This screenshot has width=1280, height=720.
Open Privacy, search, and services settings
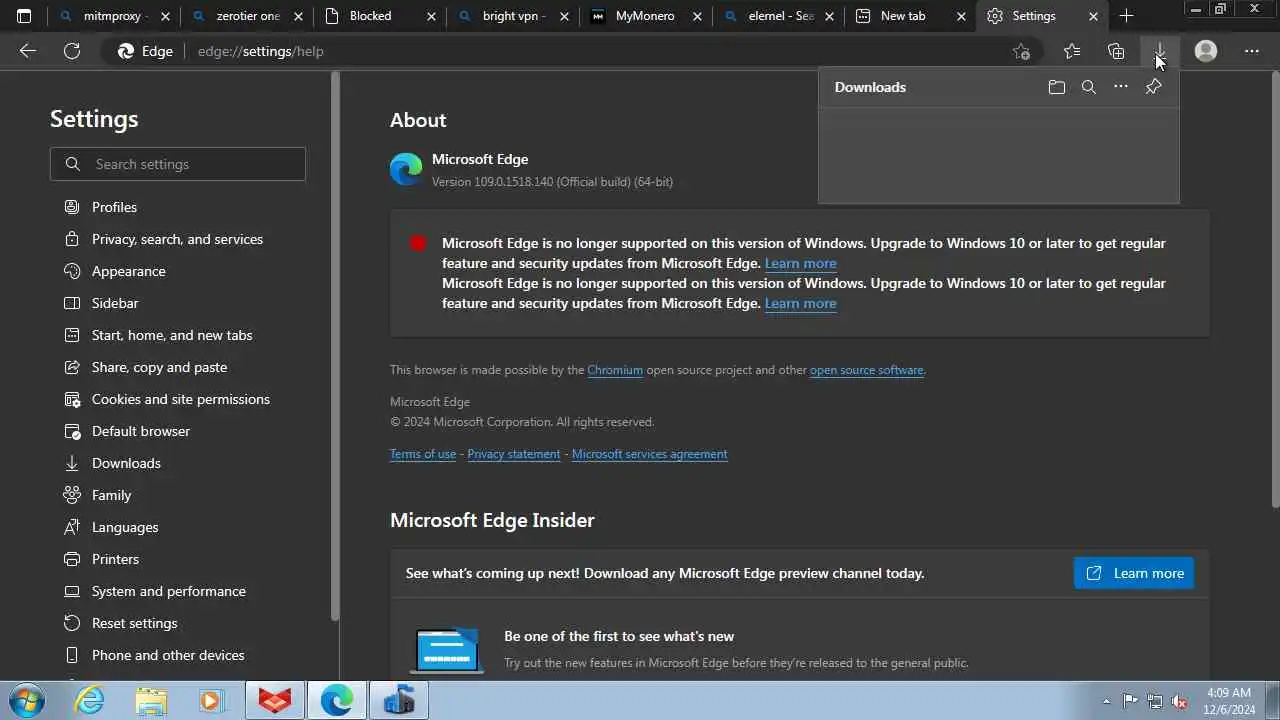pos(177,239)
